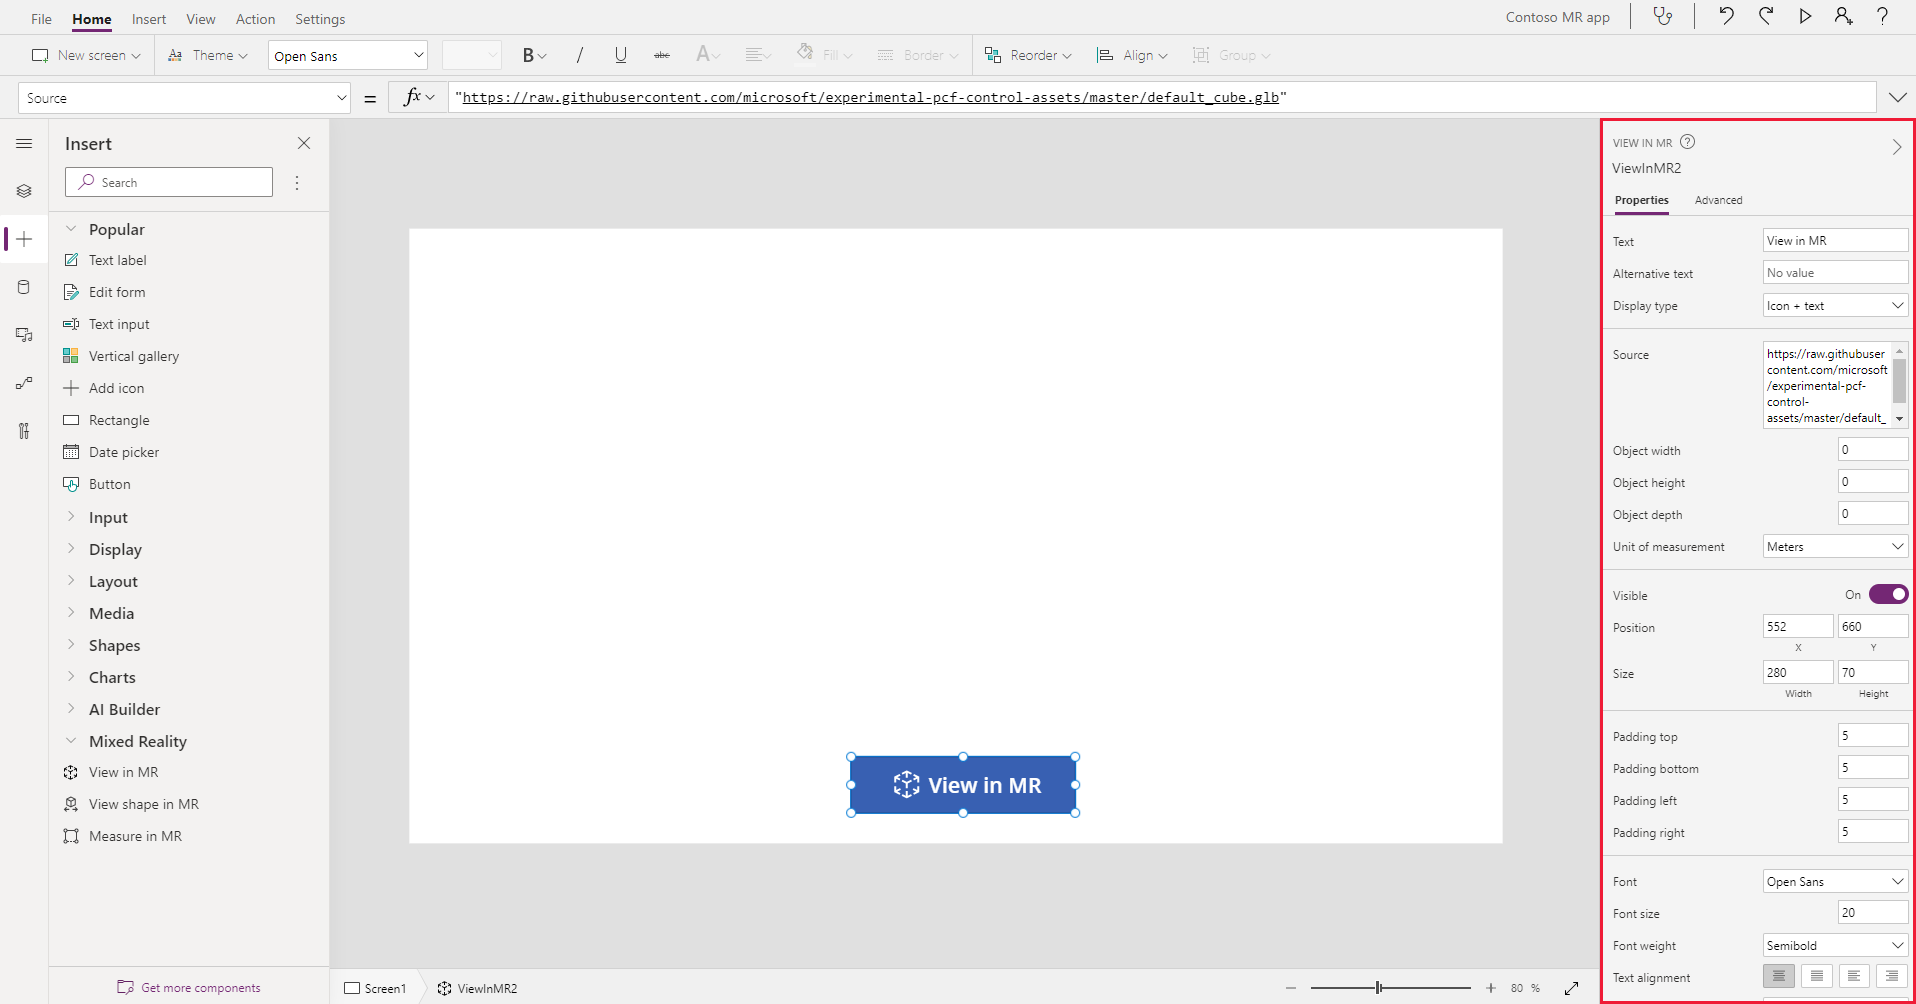This screenshot has height=1004, width=1916.
Task: Open the Theme dropdown
Action: tap(207, 55)
